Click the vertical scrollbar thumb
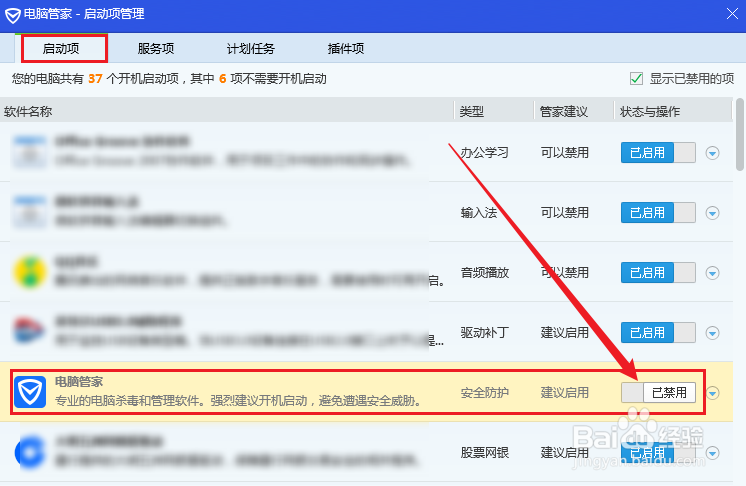The height and width of the screenshot is (486, 746). click(740, 135)
